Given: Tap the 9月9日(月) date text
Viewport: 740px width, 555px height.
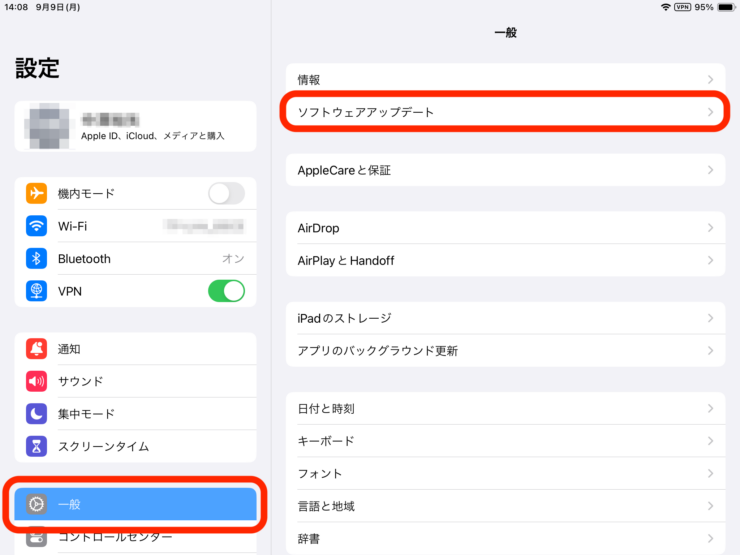Looking at the screenshot, I should [58, 7].
